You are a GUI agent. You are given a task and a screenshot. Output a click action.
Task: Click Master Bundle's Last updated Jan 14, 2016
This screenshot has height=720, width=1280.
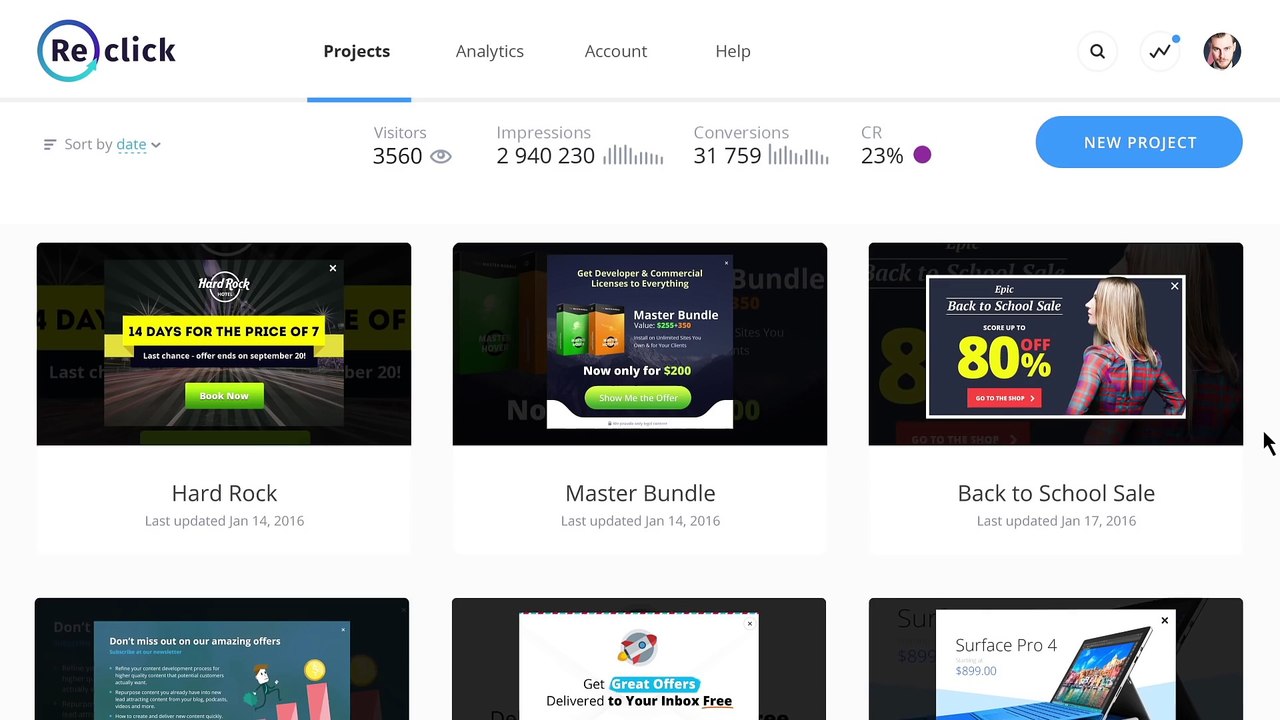640,521
